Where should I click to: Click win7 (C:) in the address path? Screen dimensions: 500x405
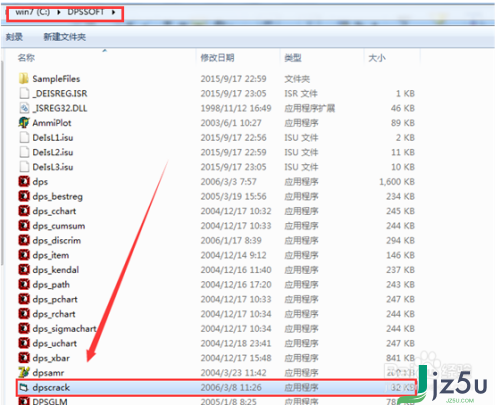coord(33,12)
